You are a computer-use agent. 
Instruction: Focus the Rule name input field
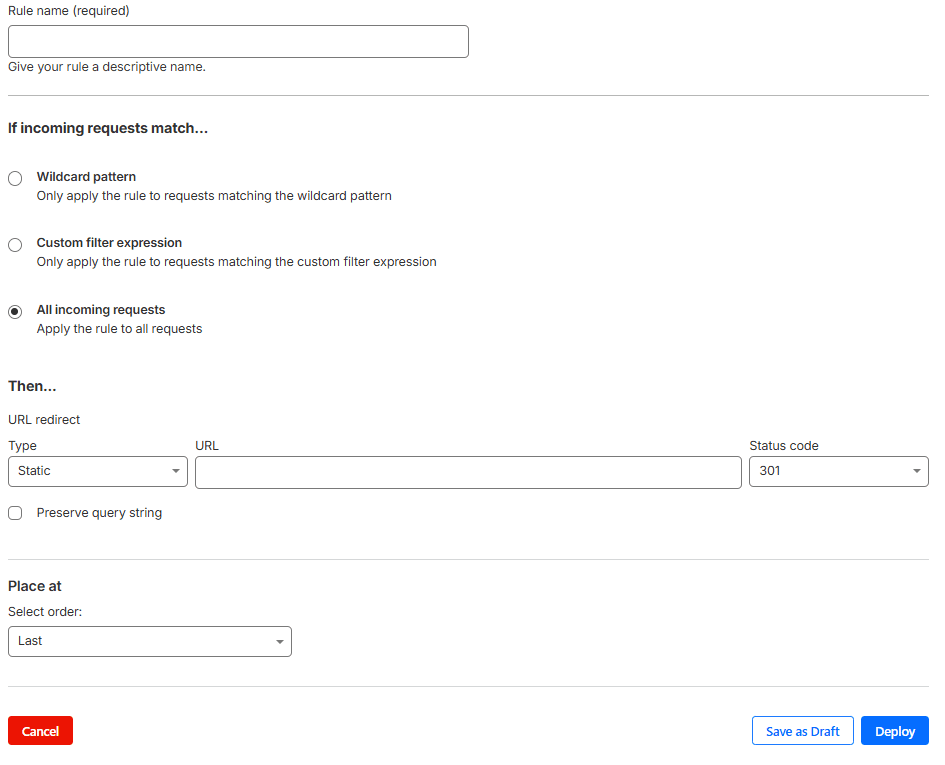(238, 41)
